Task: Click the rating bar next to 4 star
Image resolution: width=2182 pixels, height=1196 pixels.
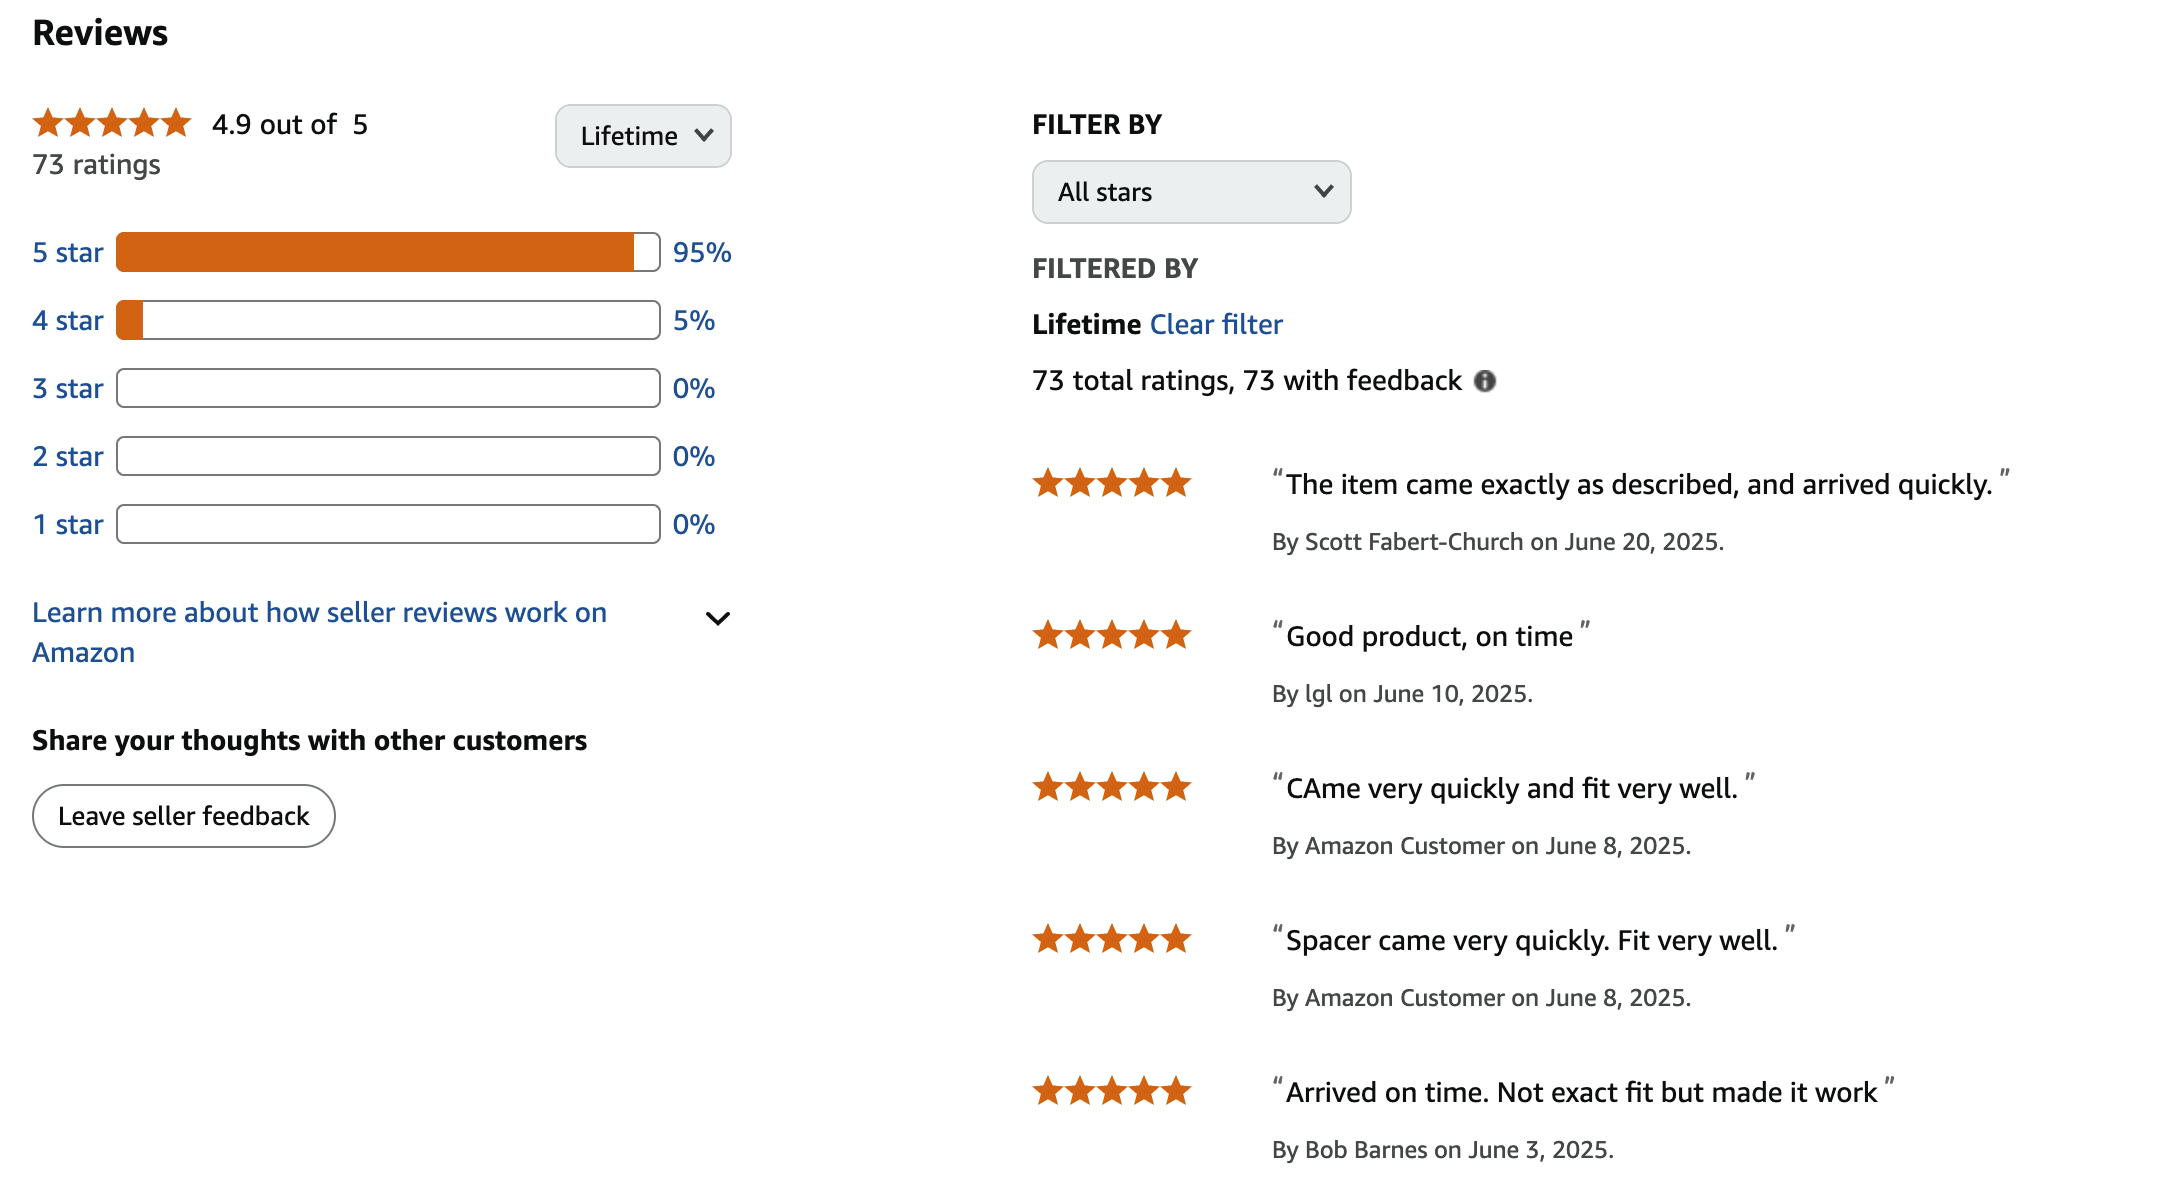Action: pyautogui.click(x=387, y=320)
